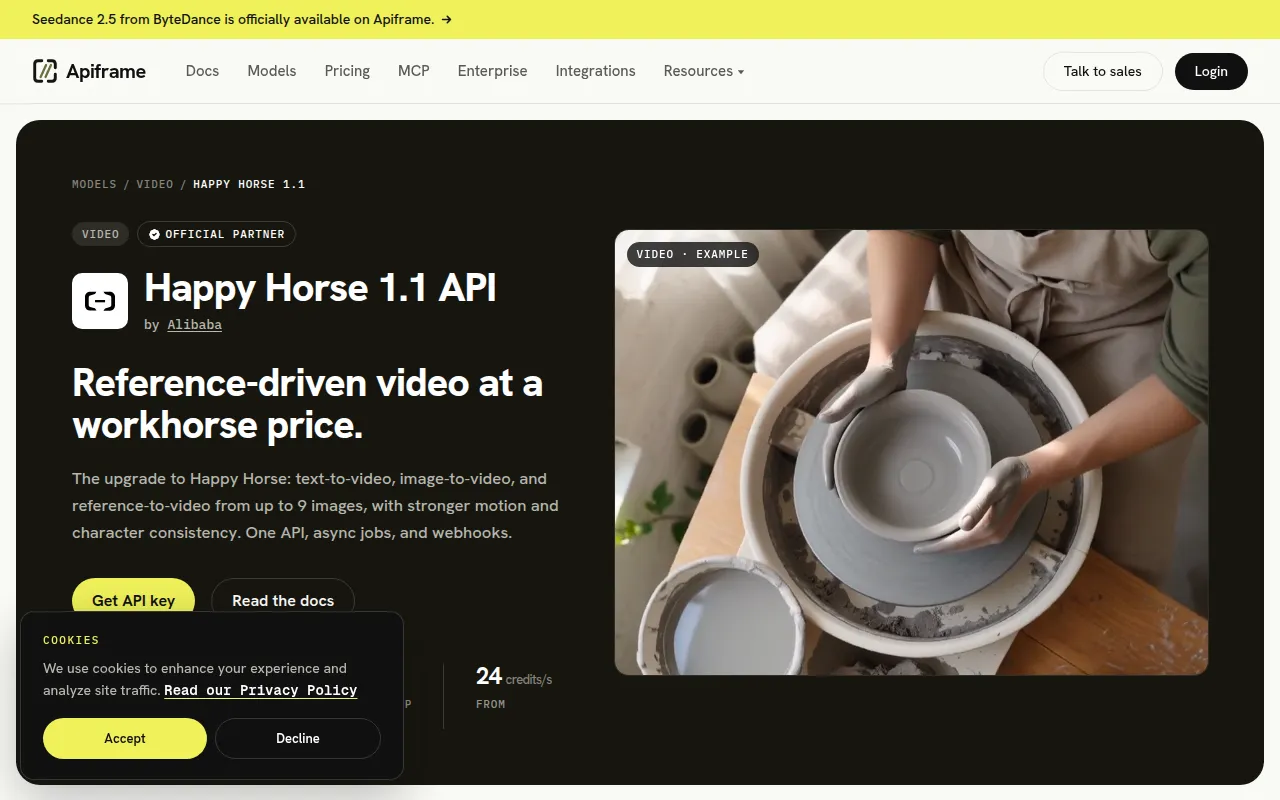Click the Reference-driven video headline

coord(307,404)
